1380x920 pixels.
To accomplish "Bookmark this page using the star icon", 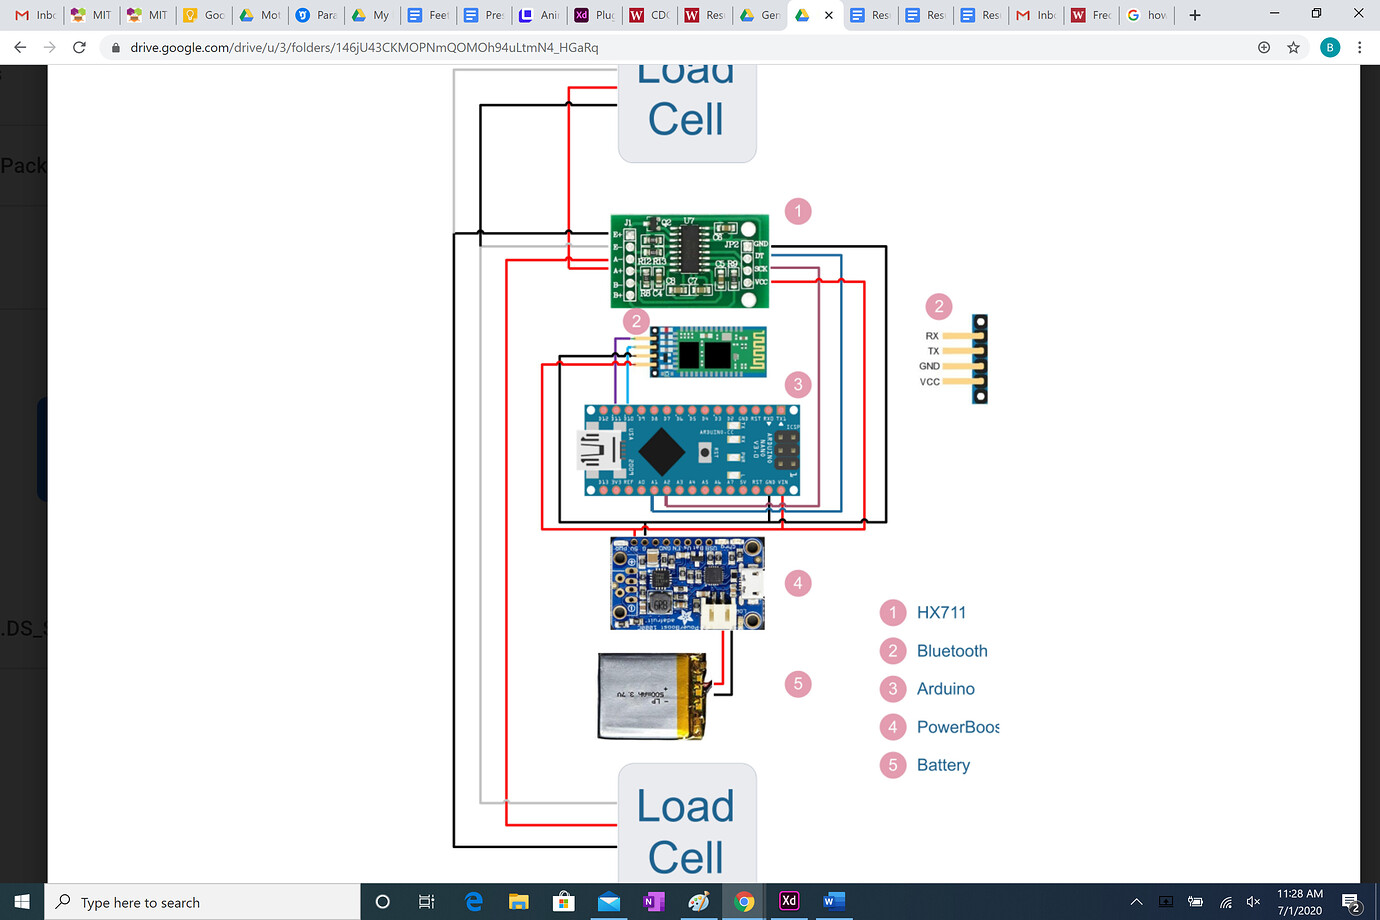I will coord(1293,46).
